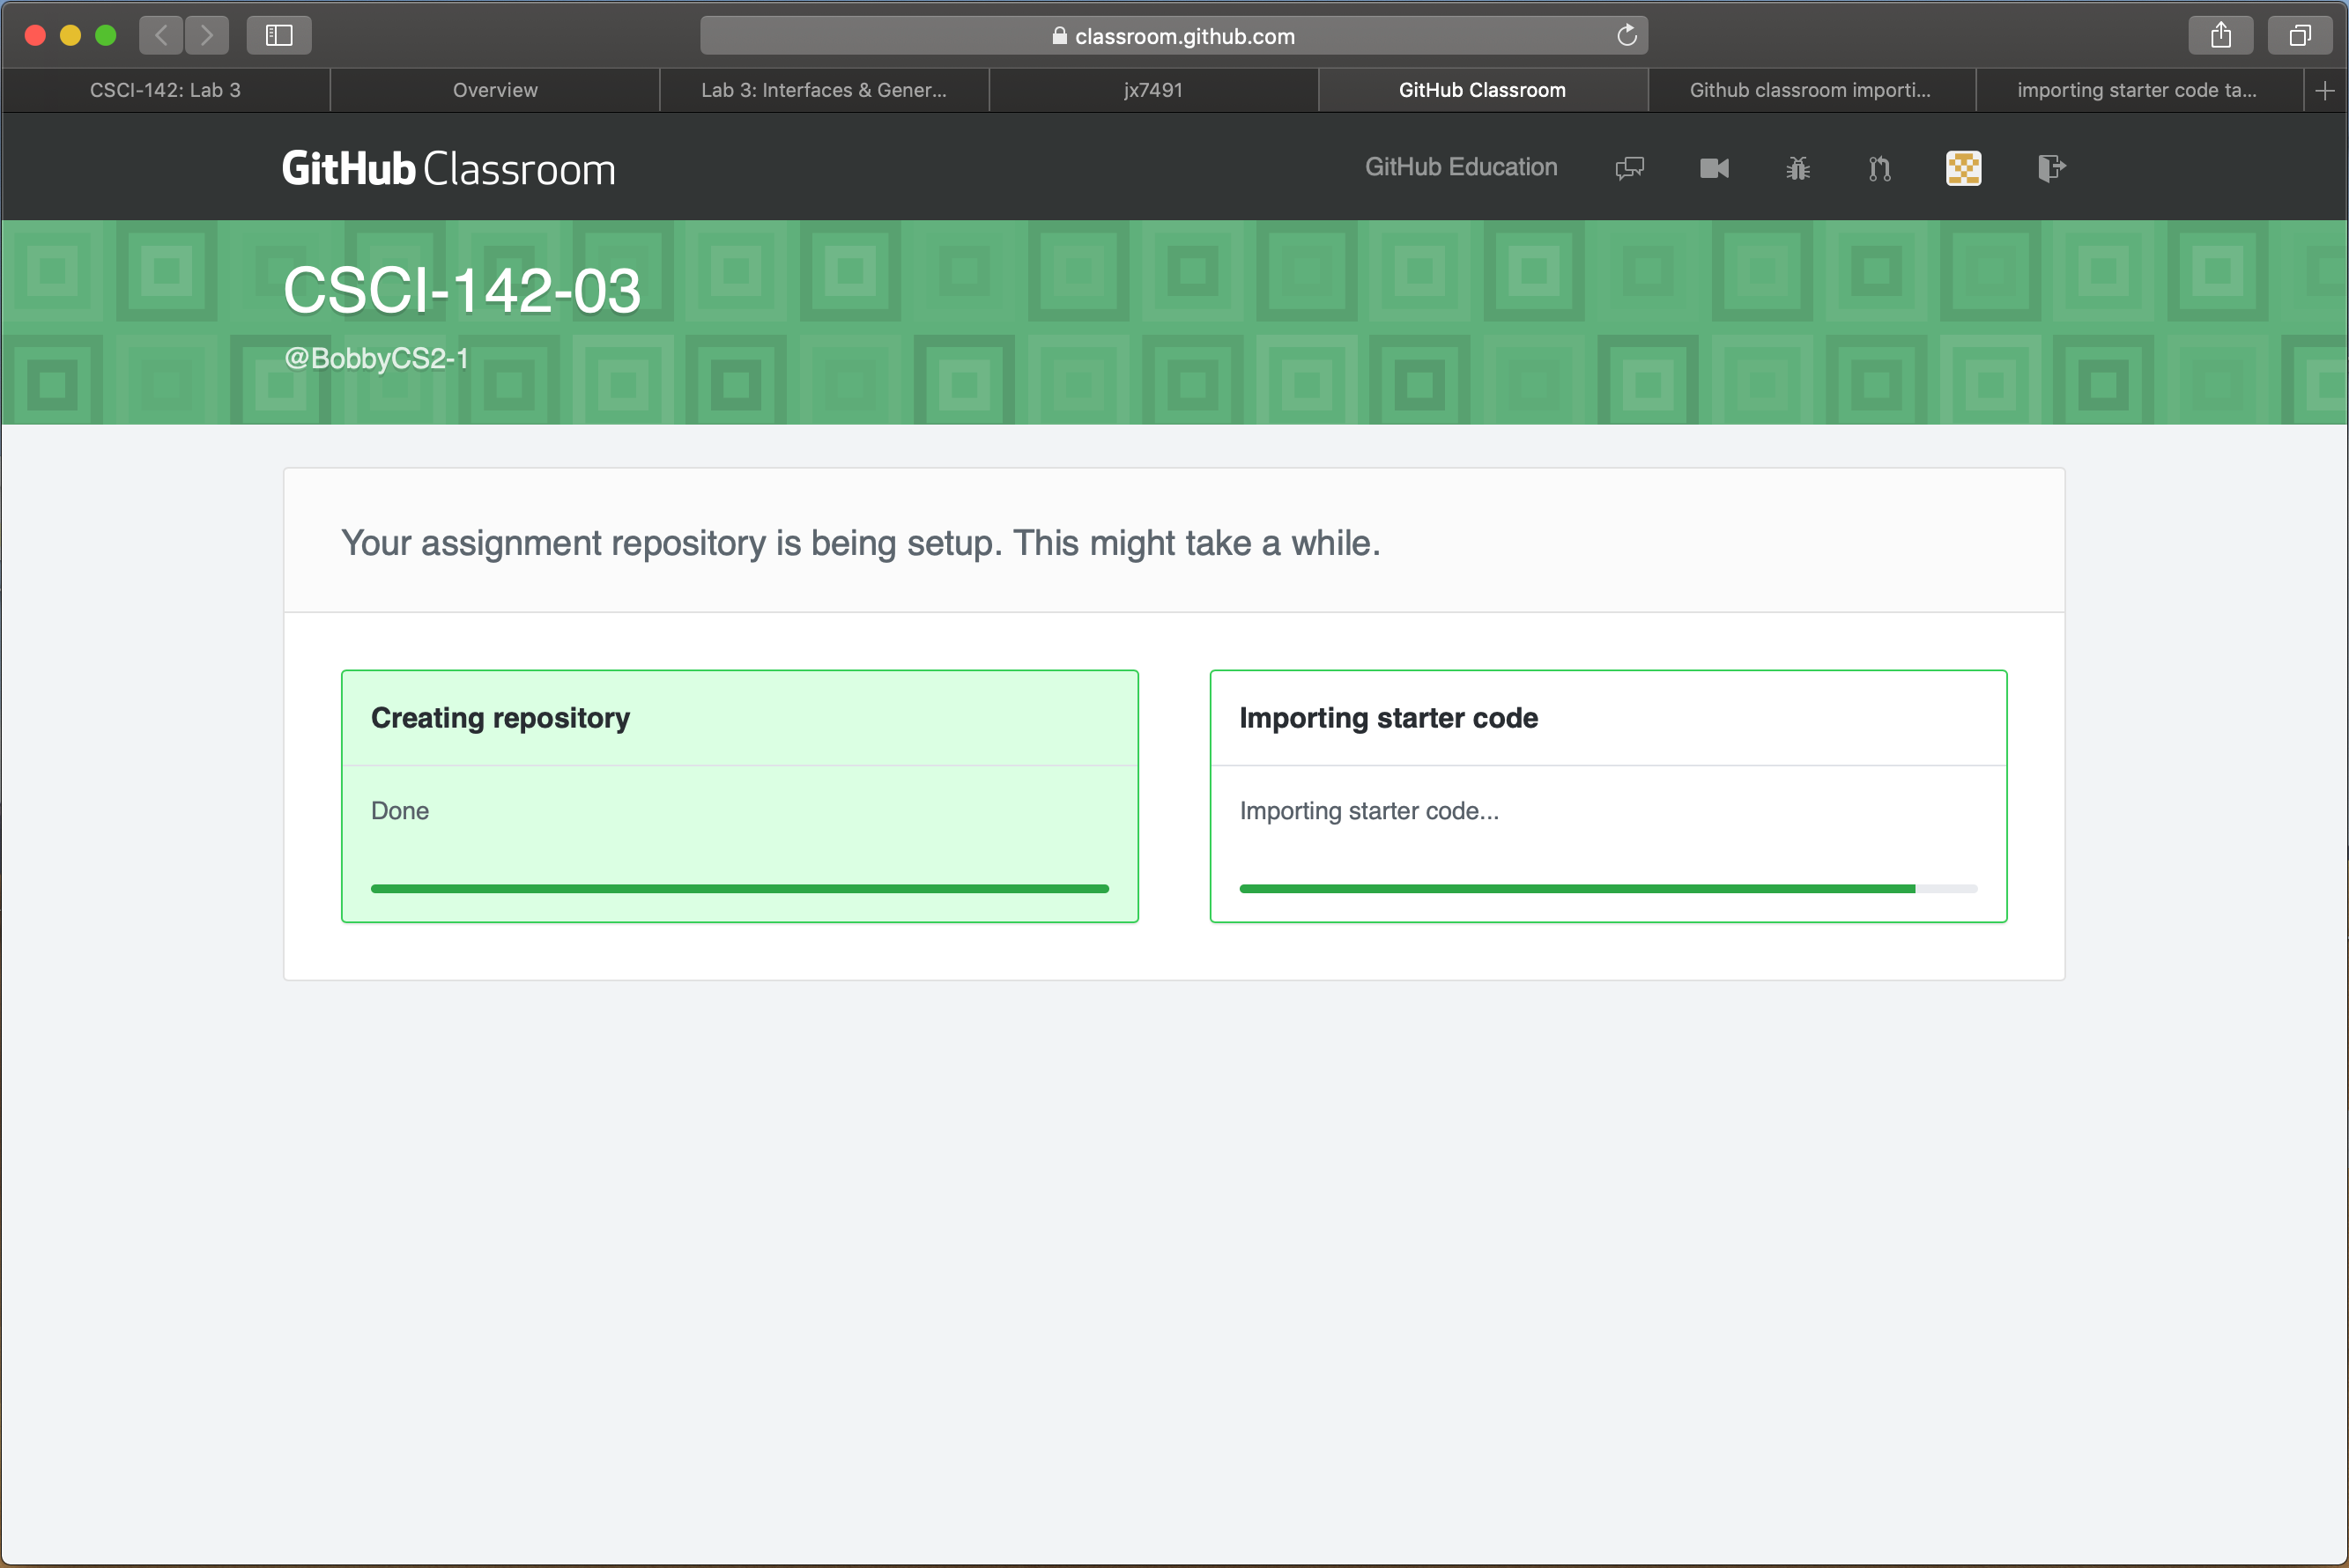Click the identicon avatar in the navbar
This screenshot has height=1568, width=2349.
1962,168
